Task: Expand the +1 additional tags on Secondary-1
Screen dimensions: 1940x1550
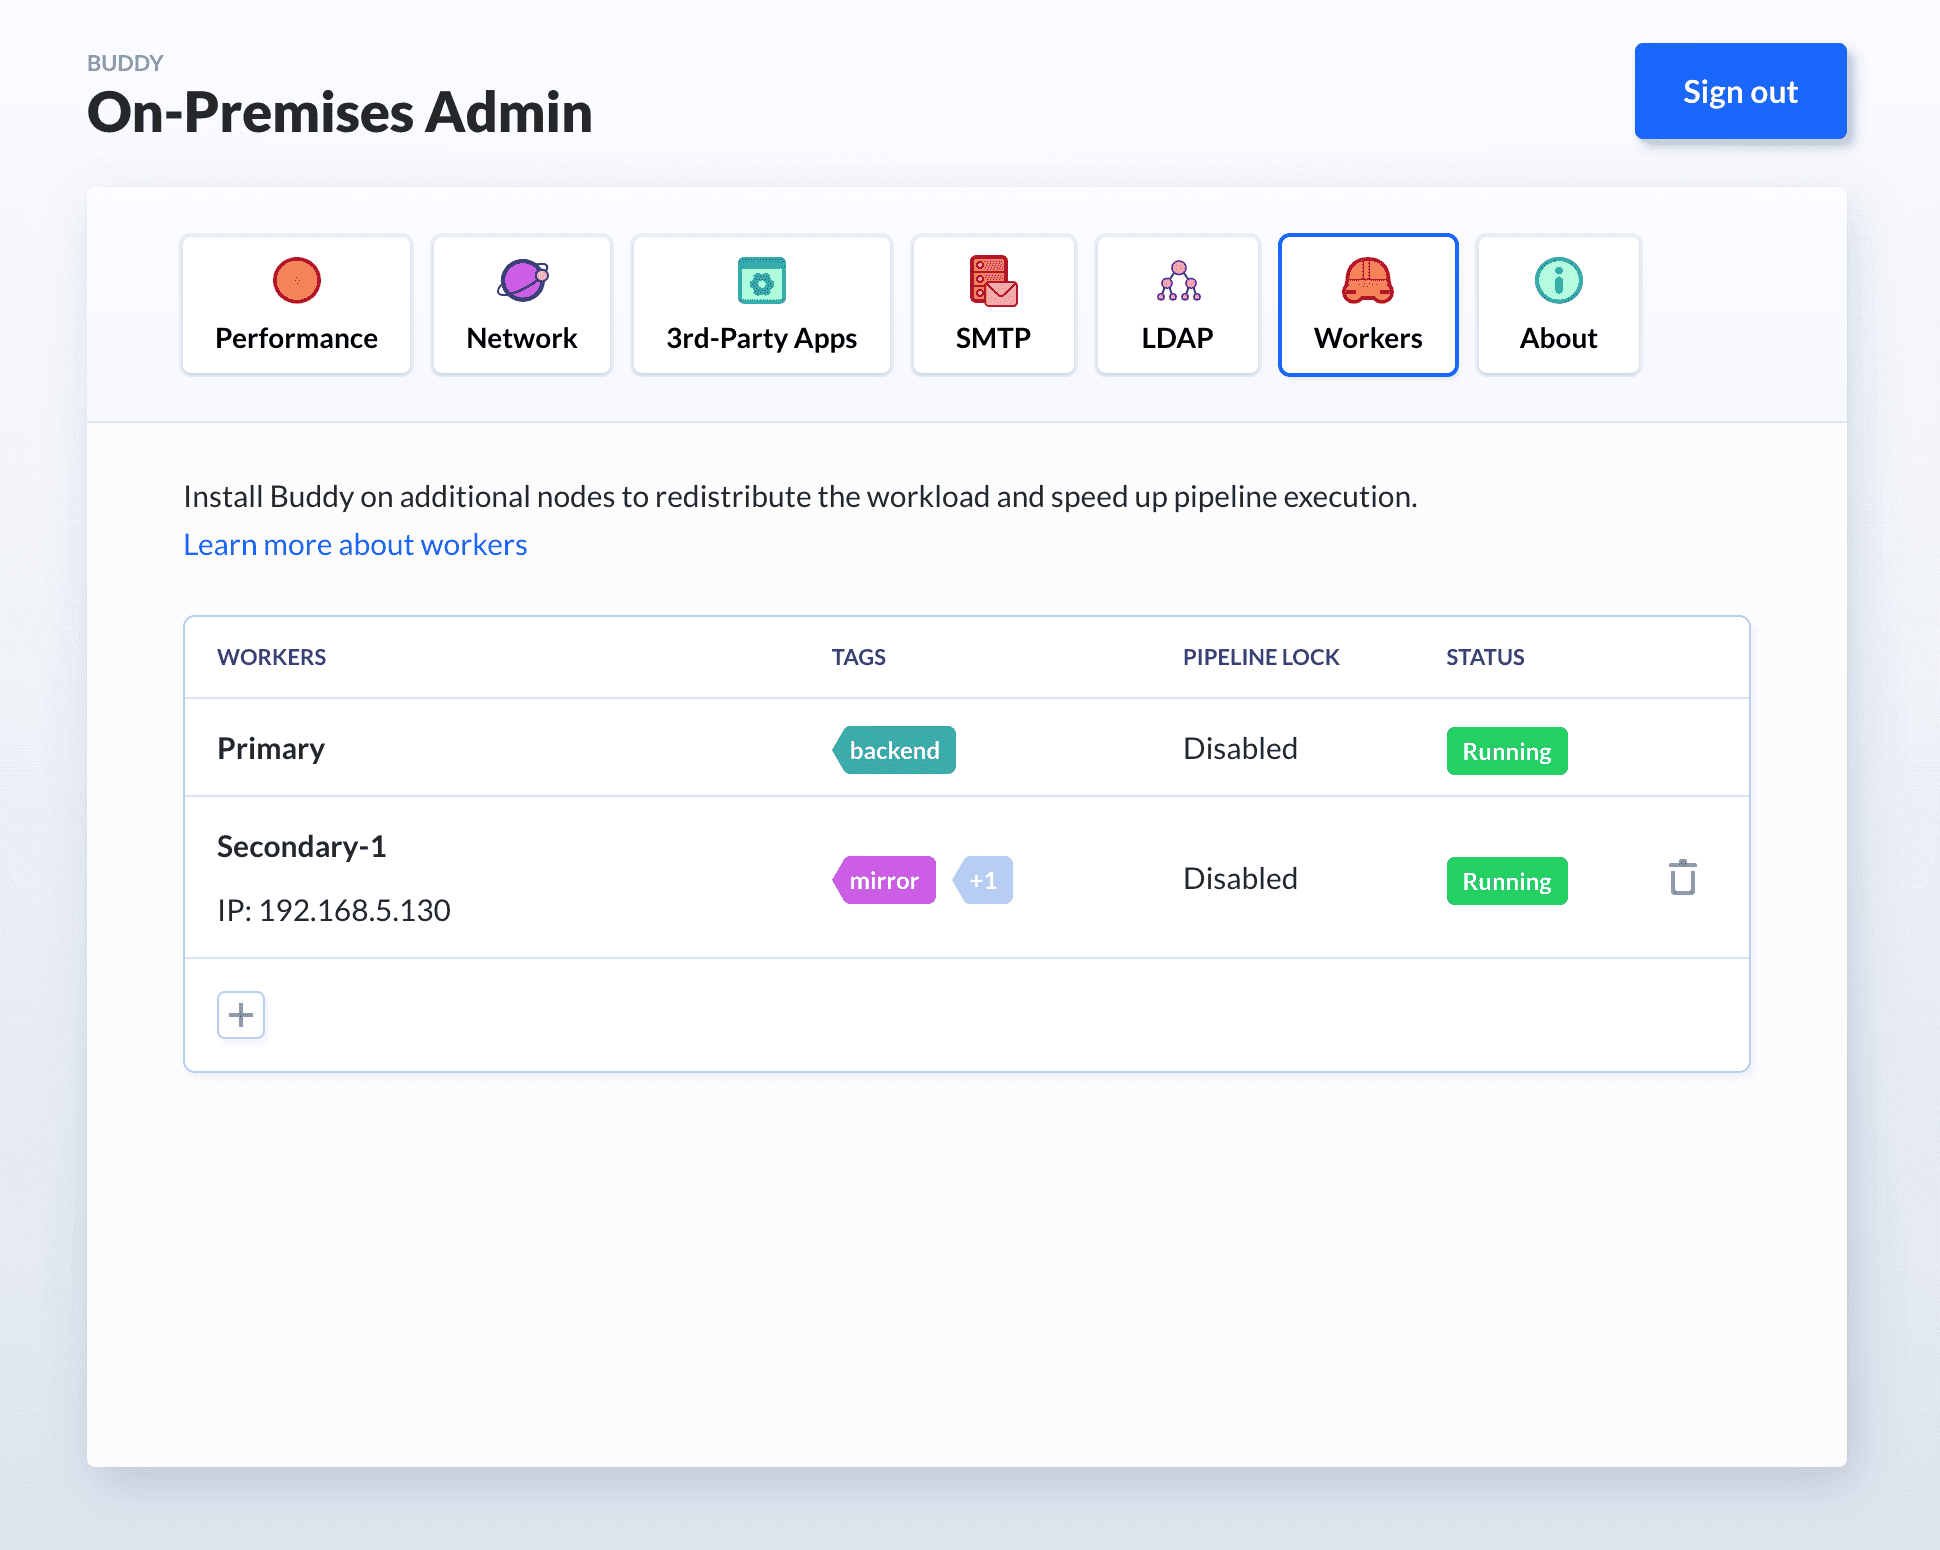Action: 980,879
